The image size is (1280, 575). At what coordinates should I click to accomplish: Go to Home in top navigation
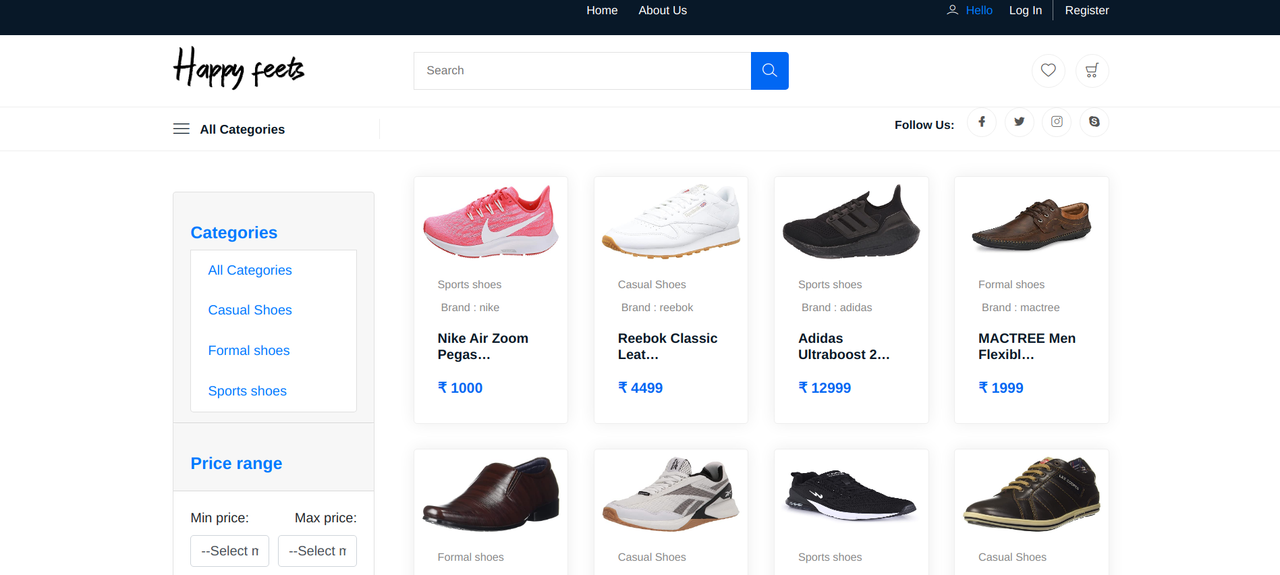[x=602, y=10]
